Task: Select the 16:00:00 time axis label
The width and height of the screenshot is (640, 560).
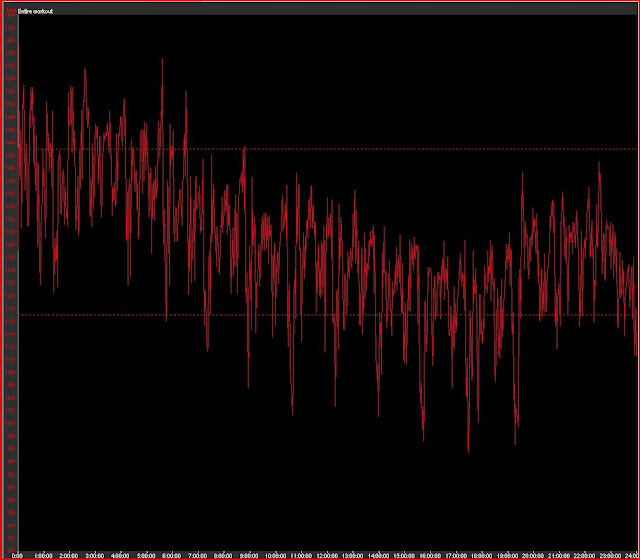Action: 430,556
